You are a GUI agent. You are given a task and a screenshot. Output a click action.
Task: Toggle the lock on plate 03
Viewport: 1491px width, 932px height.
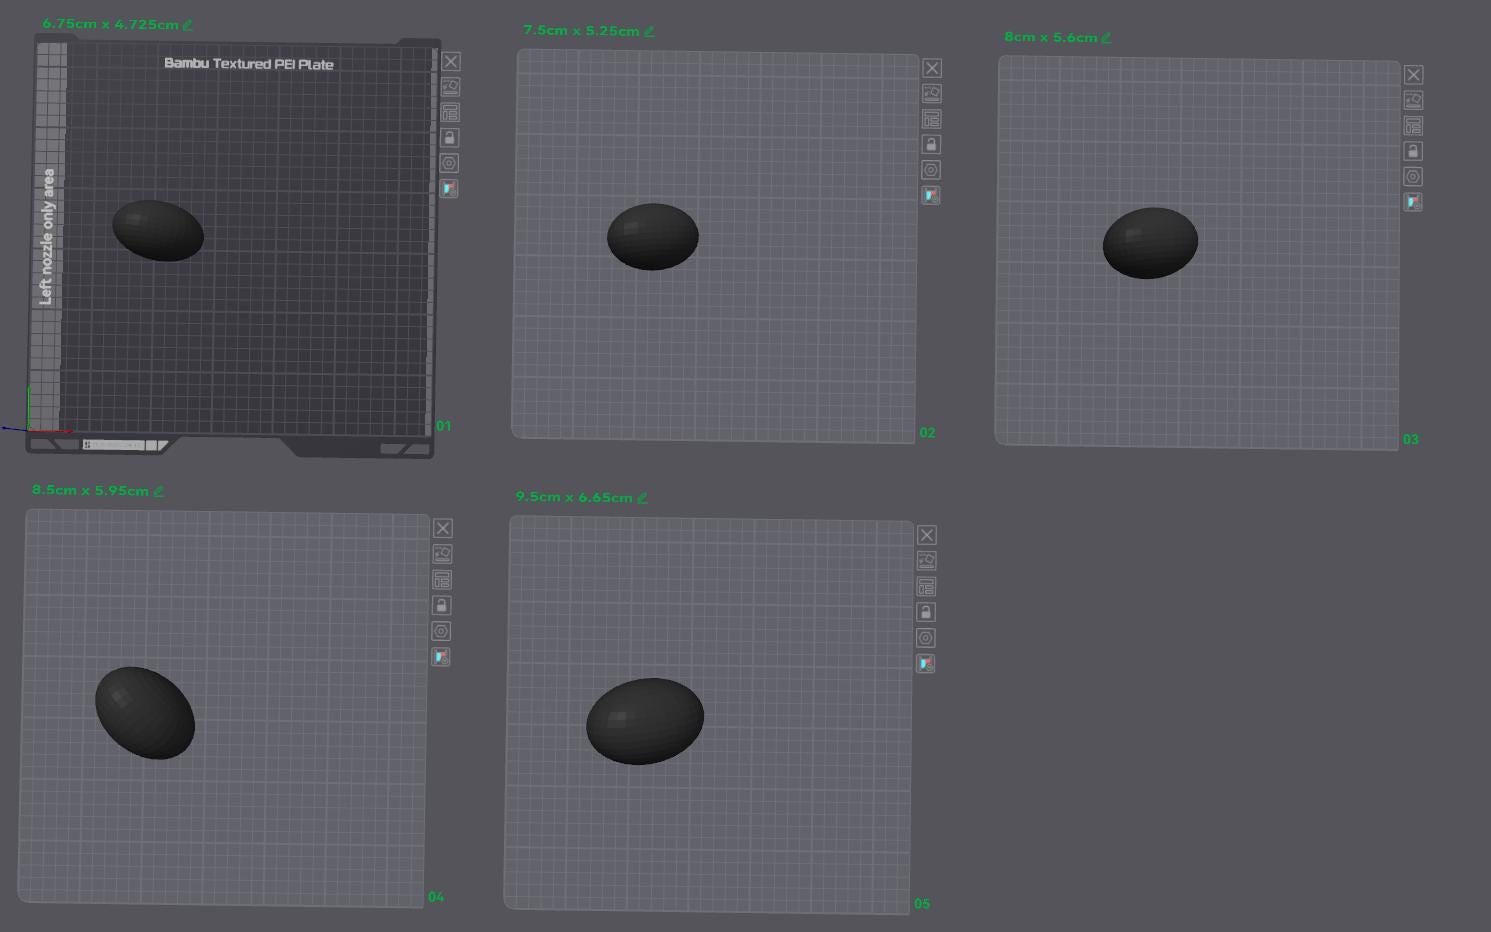tap(1413, 151)
